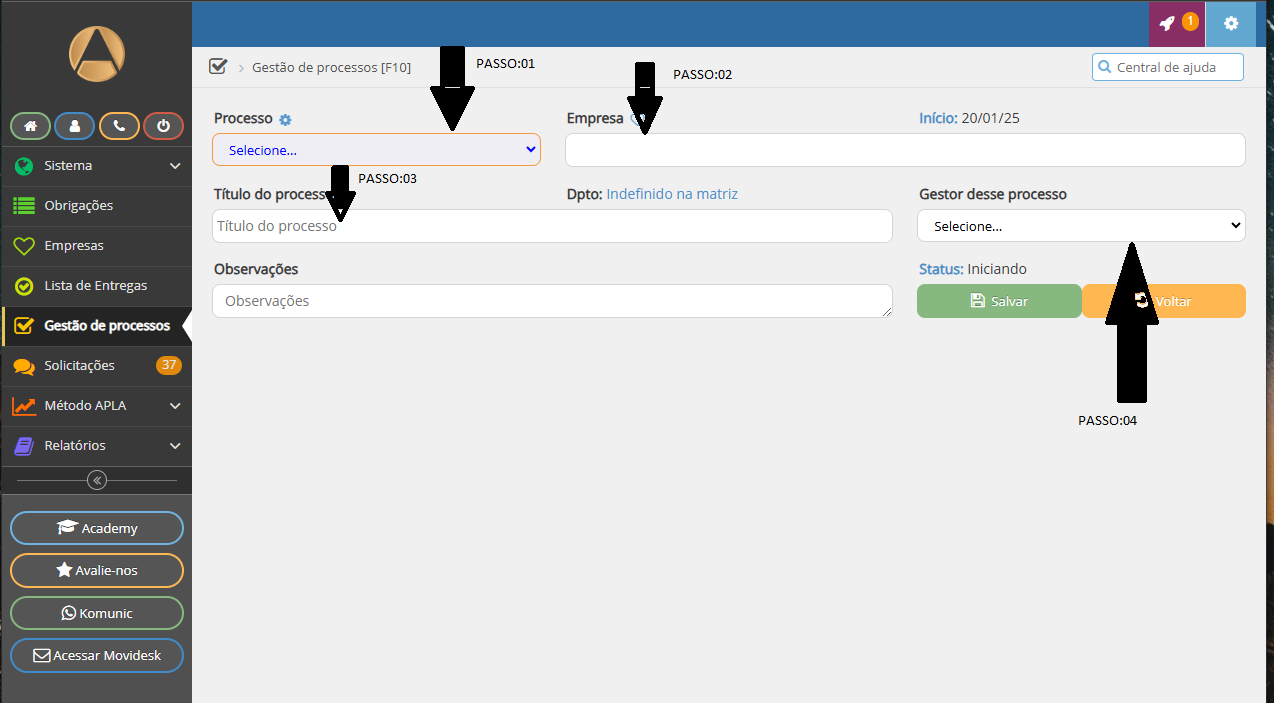Open settings gear in top bar
Image resolution: width=1274 pixels, height=703 pixels.
1230,23
